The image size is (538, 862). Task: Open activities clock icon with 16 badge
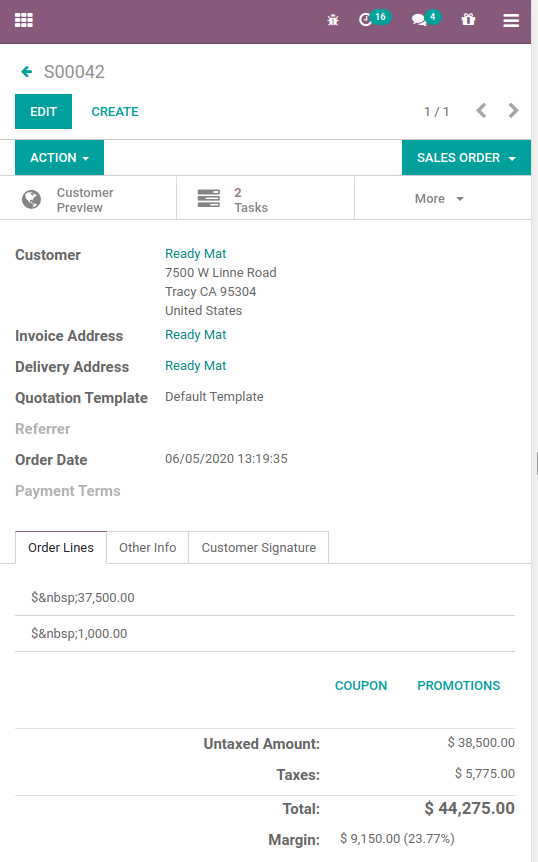[374, 19]
